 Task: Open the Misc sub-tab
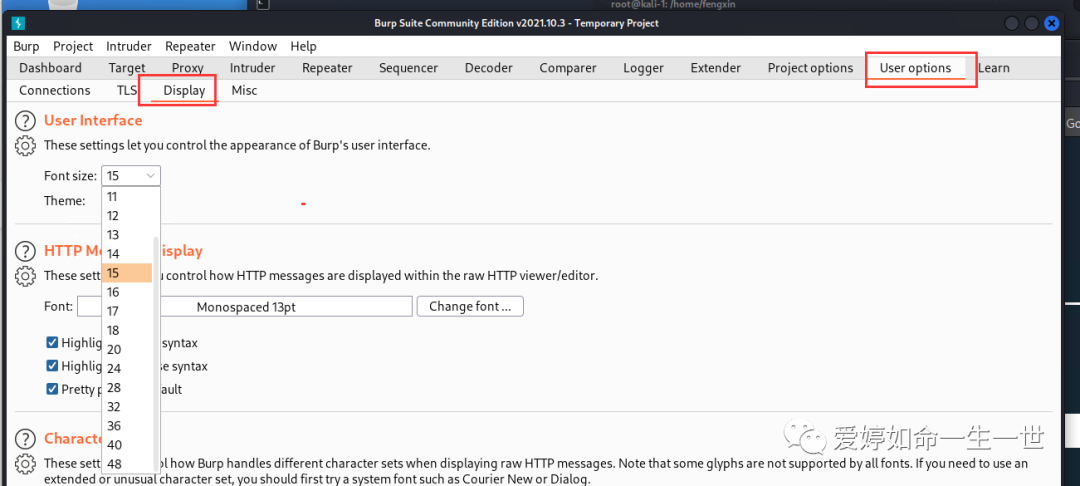245,90
